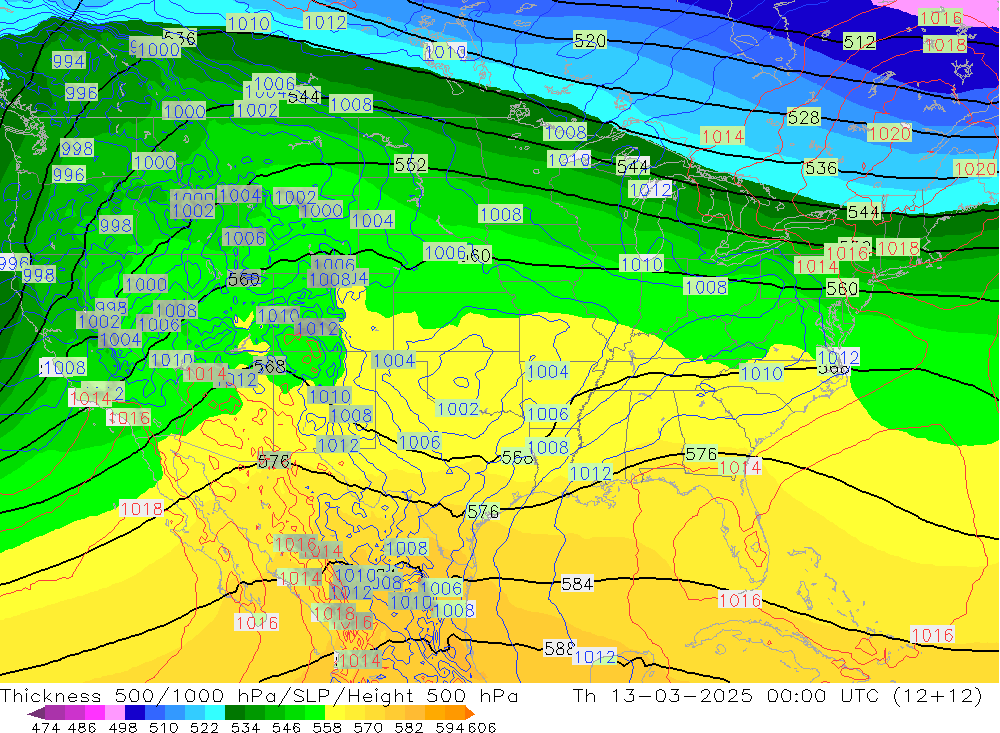Viewport: 1000px width, 733px height.
Task: Click the 520 height contour label
Action: pos(590,41)
